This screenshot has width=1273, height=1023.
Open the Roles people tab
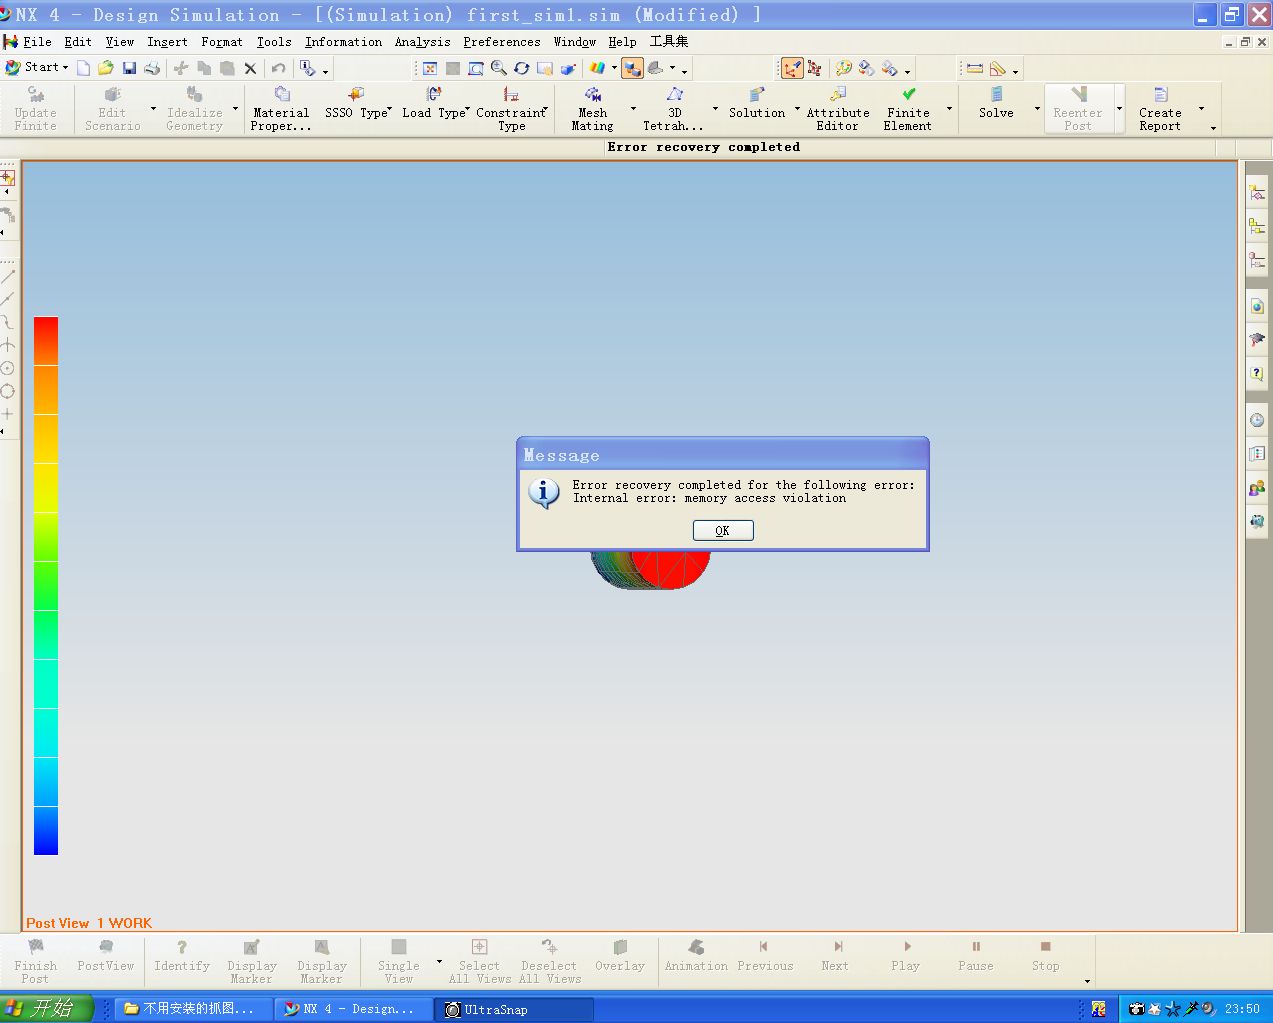click(1257, 489)
